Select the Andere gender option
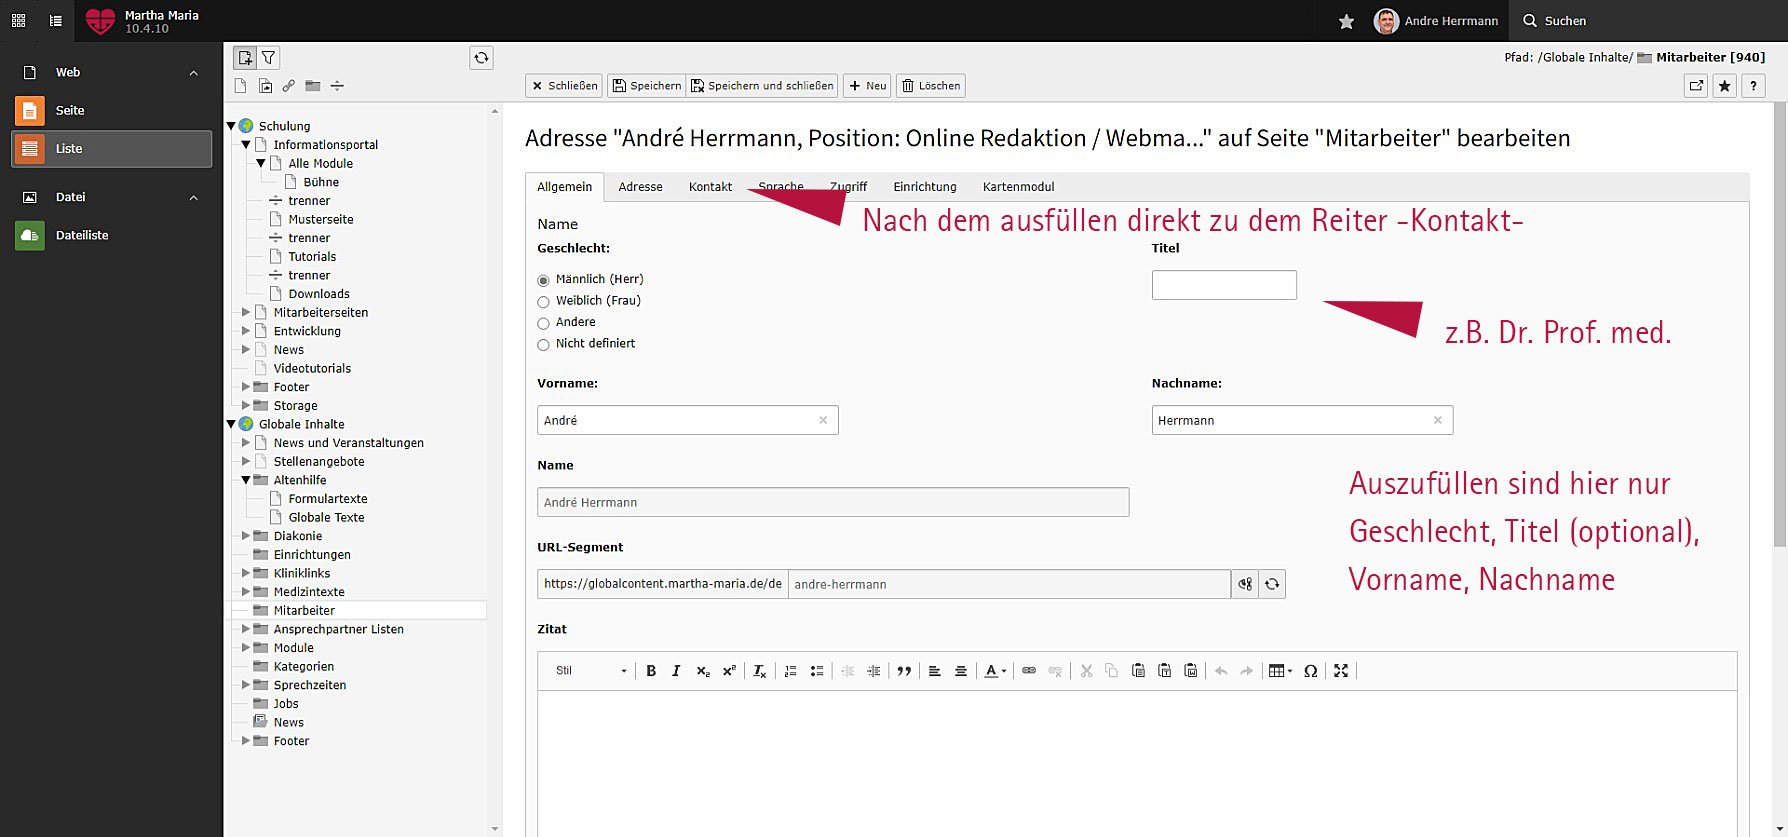 544,323
